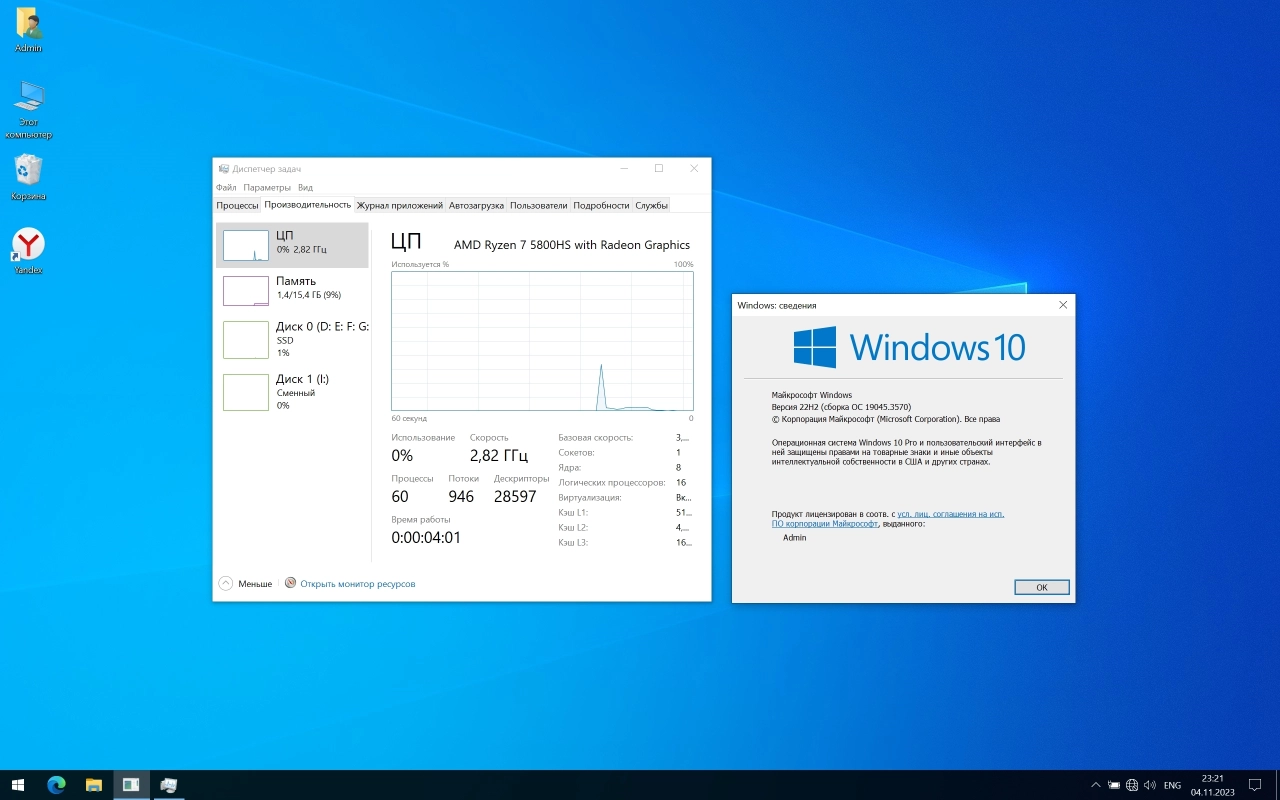
Task: Click the 2,82 ГГц speed value
Action: (x=498, y=456)
